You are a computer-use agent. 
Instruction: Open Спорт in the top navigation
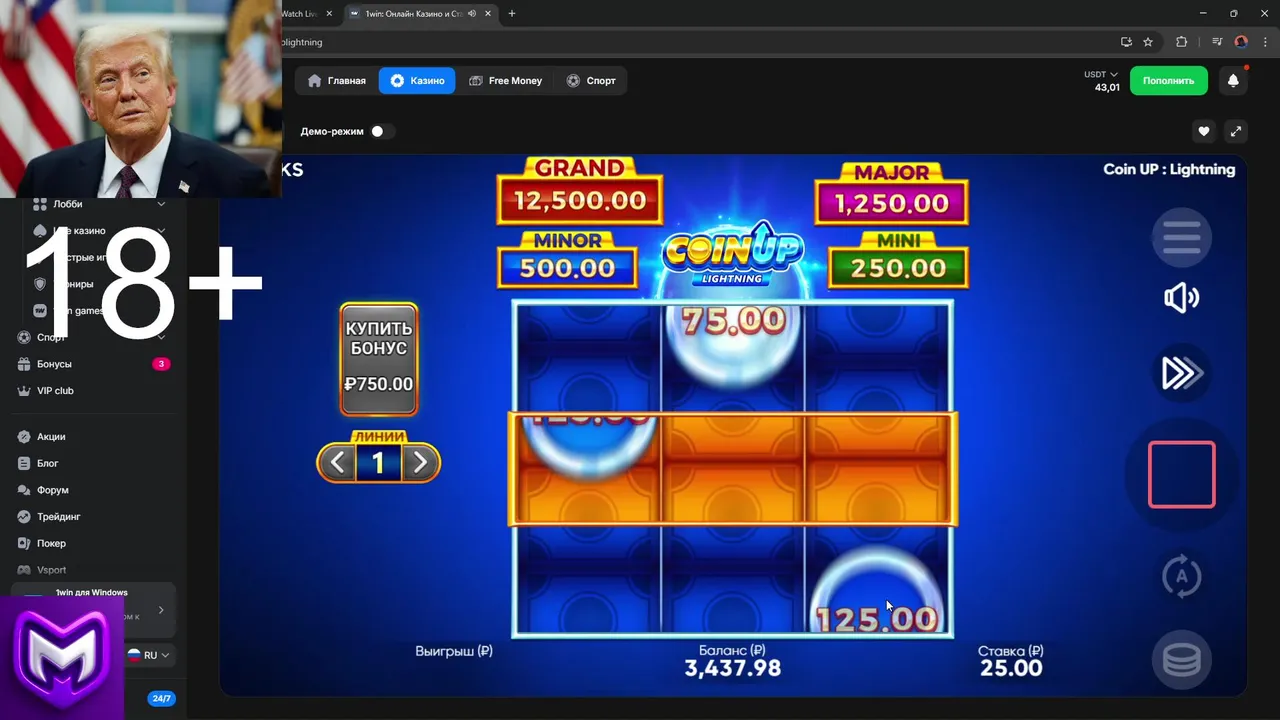tap(591, 81)
